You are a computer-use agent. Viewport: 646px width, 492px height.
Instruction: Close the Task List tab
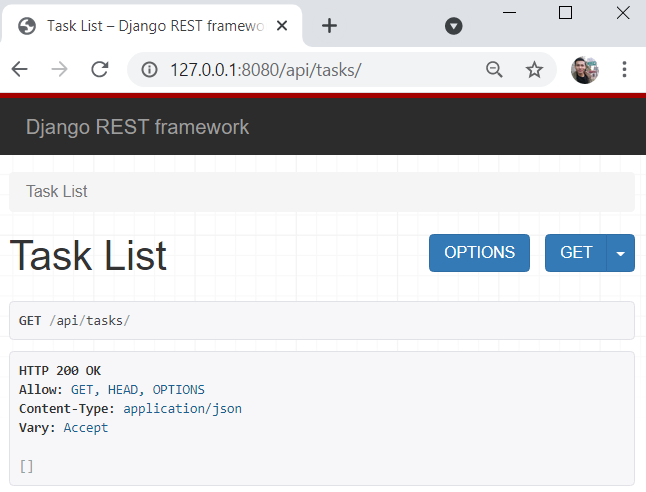tap(282, 26)
